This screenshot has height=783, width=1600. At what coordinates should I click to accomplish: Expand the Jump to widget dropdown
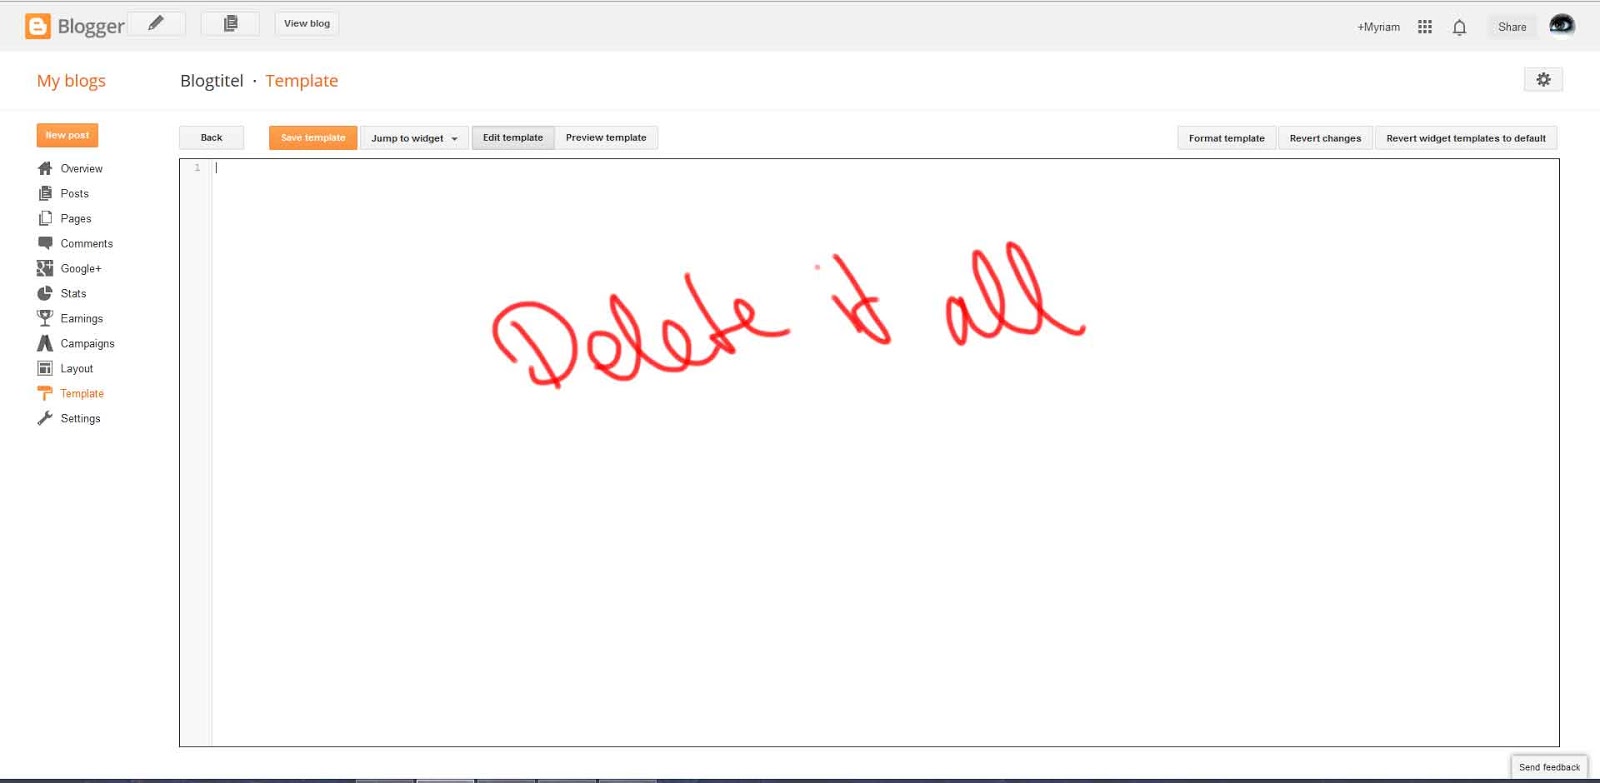(x=414, y=138)
